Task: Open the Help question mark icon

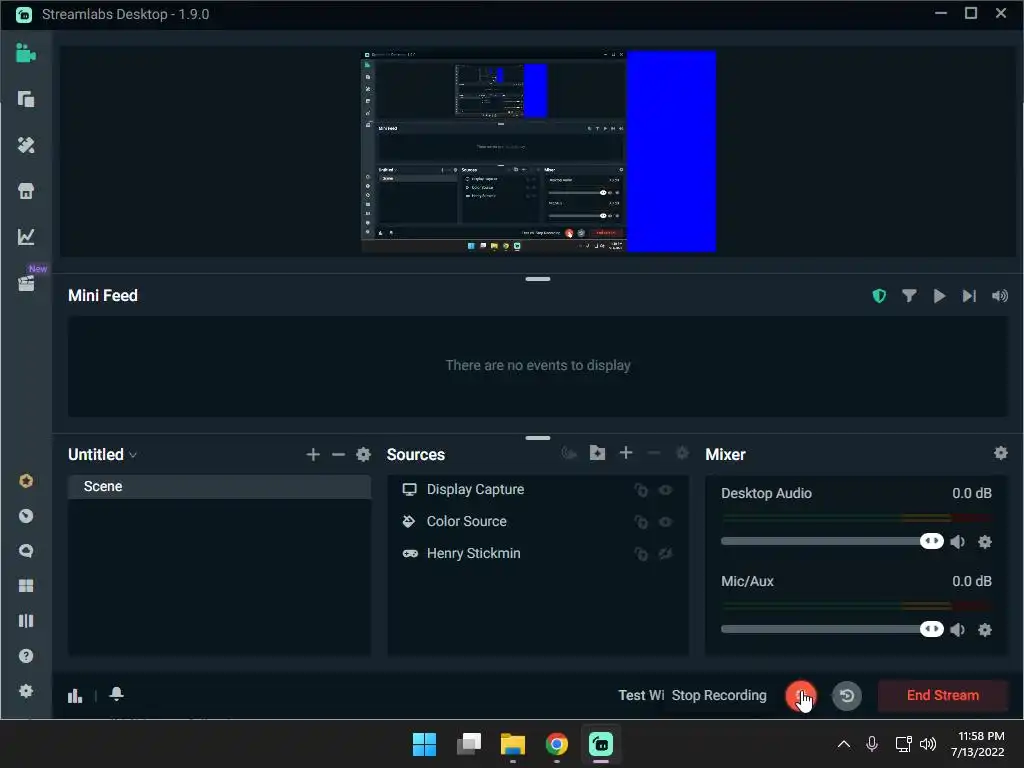Action: [x=25, y=656]
